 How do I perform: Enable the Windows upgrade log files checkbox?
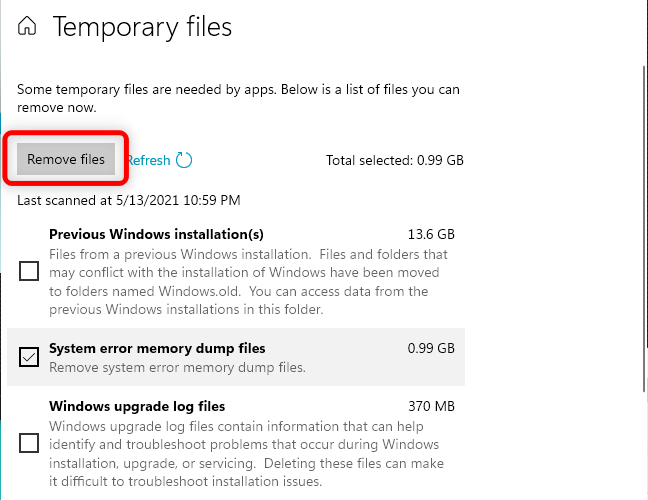pos(29,443)
